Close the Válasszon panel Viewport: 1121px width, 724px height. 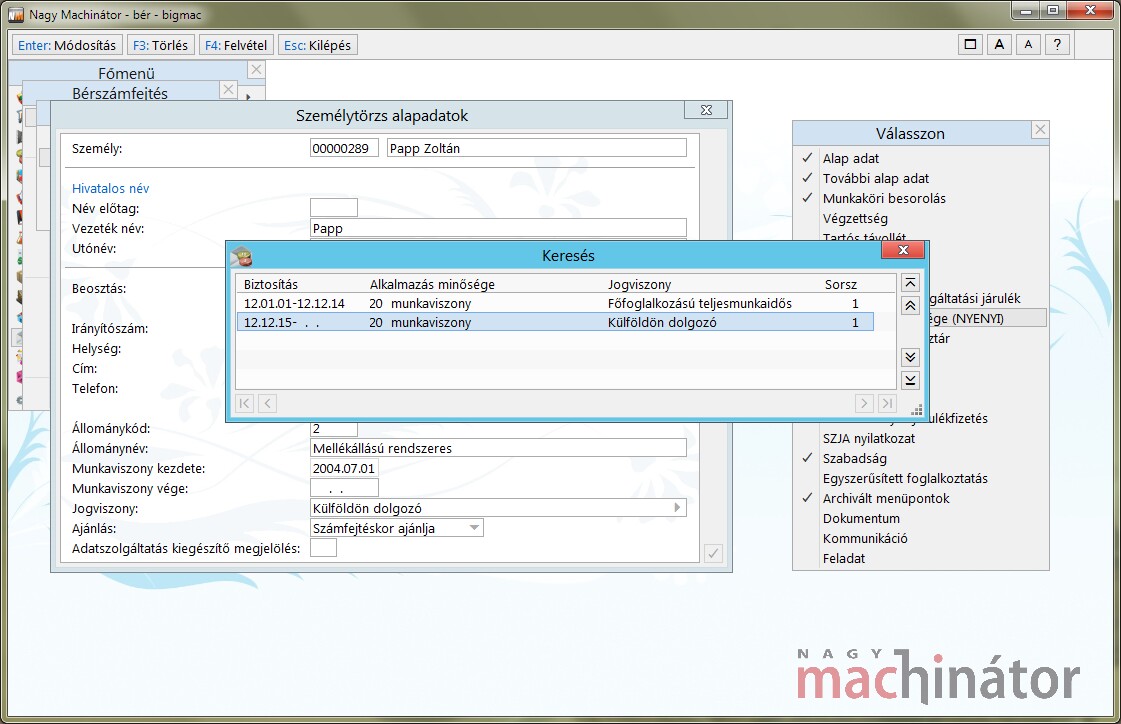pos(1040,129)
